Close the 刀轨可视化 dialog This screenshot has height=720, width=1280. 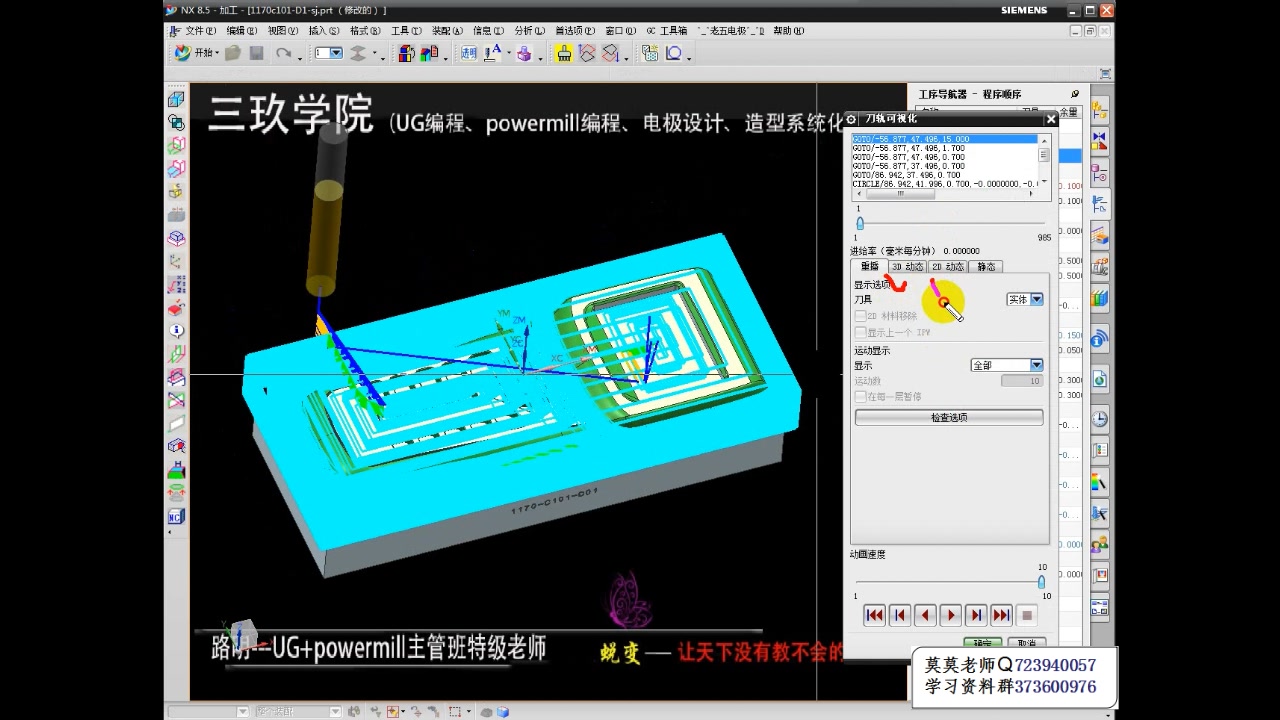(x=1051, y=119)
